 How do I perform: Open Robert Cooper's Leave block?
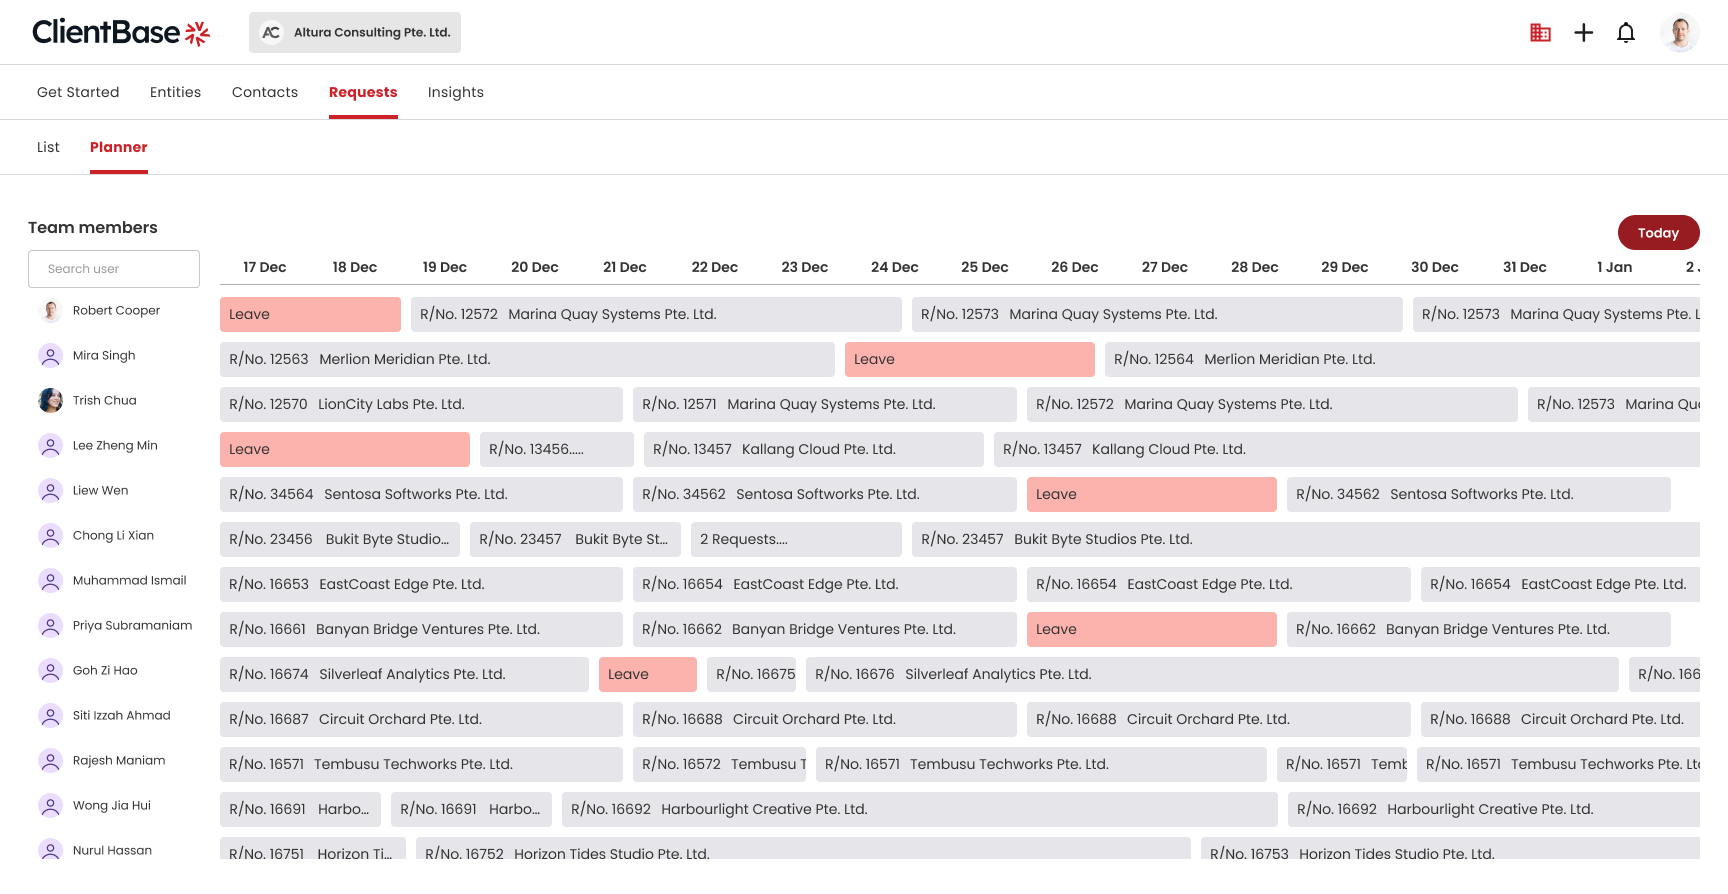click(x=310, y=314)
